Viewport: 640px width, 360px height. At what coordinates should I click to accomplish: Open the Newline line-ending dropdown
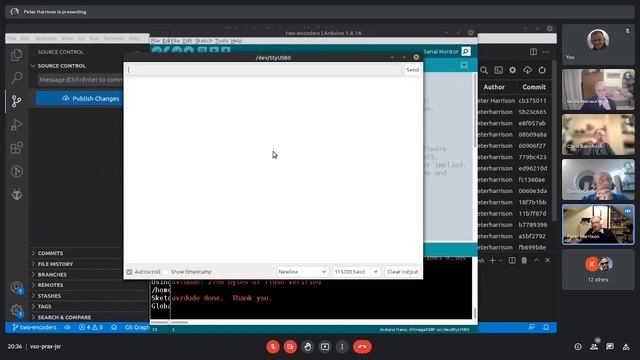coord(302,272)
